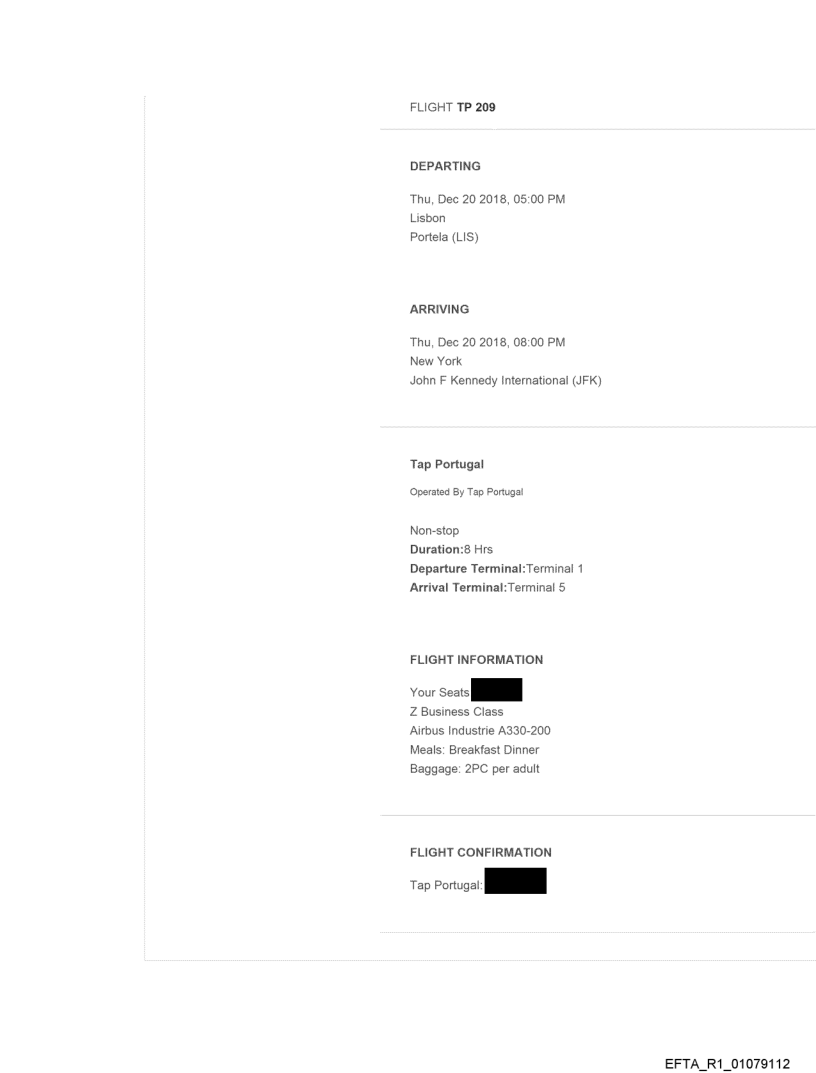The image size is (816, 1073).
Task: Select the departure date Dec 20 05:00 PM
Action: 487,200
